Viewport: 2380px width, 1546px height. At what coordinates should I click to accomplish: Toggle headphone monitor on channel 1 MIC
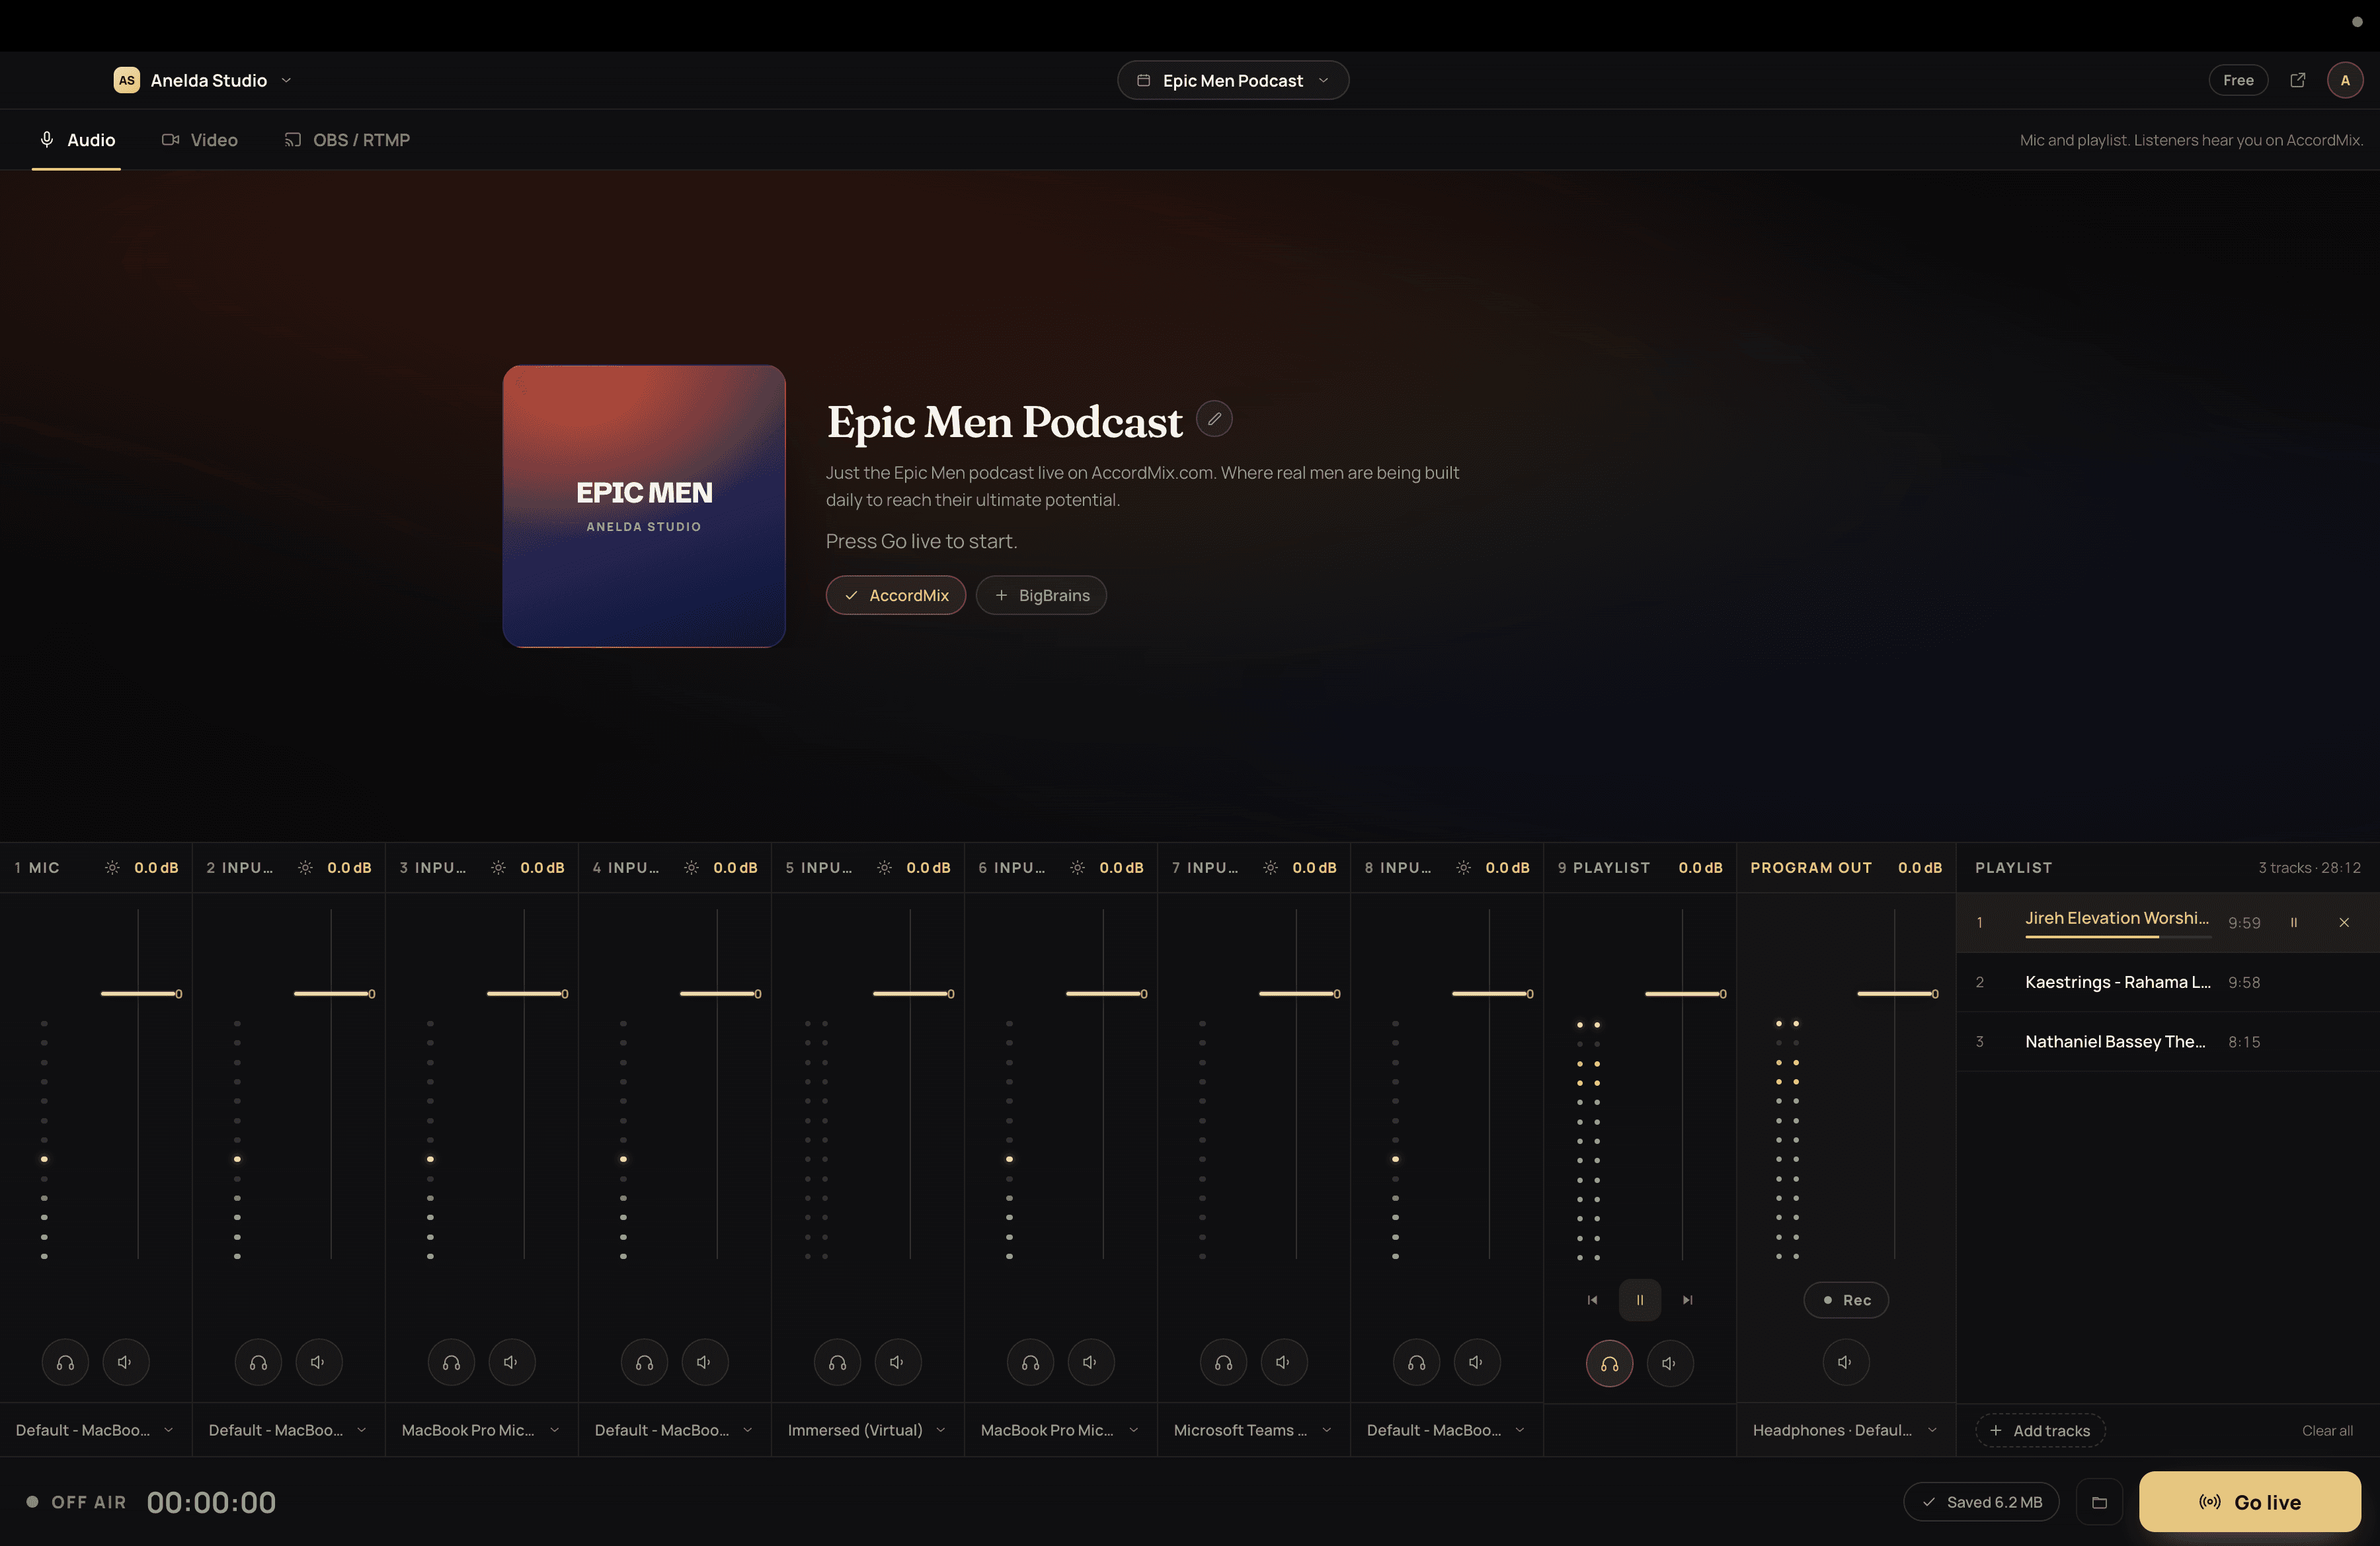(65, 1362)
